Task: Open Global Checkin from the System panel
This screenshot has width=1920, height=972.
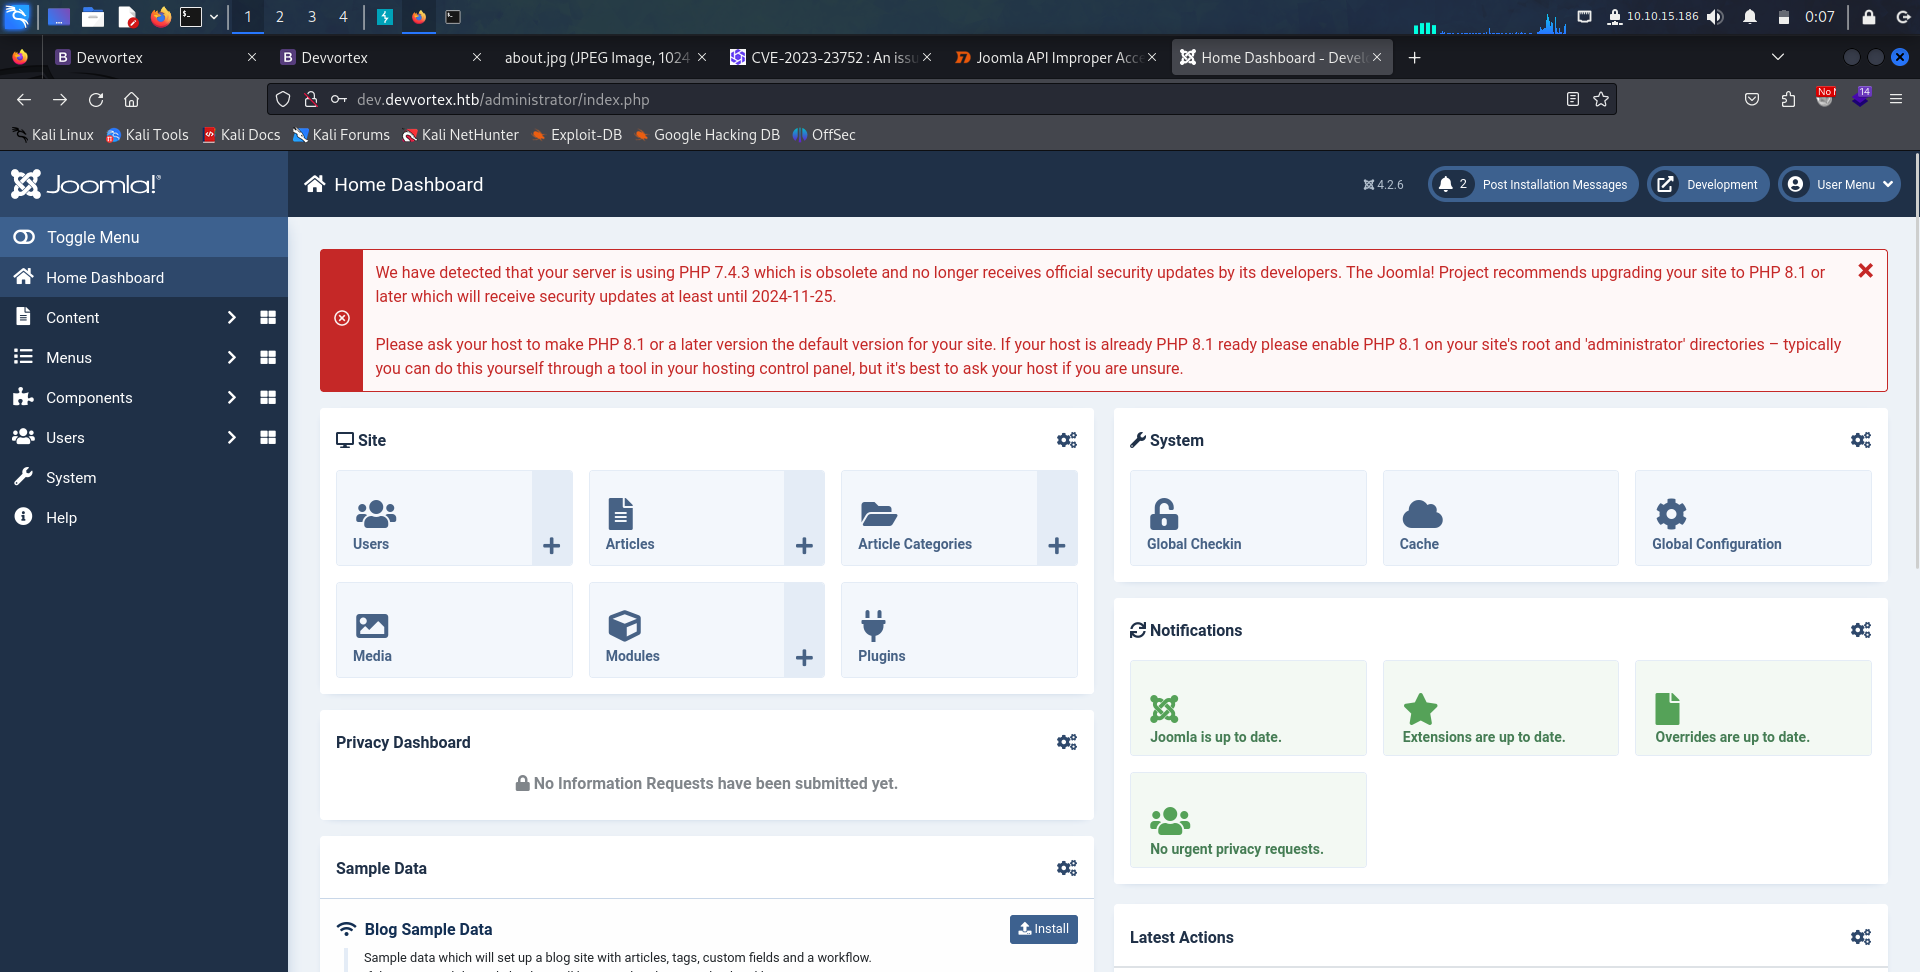Action: click(1247, 518)
